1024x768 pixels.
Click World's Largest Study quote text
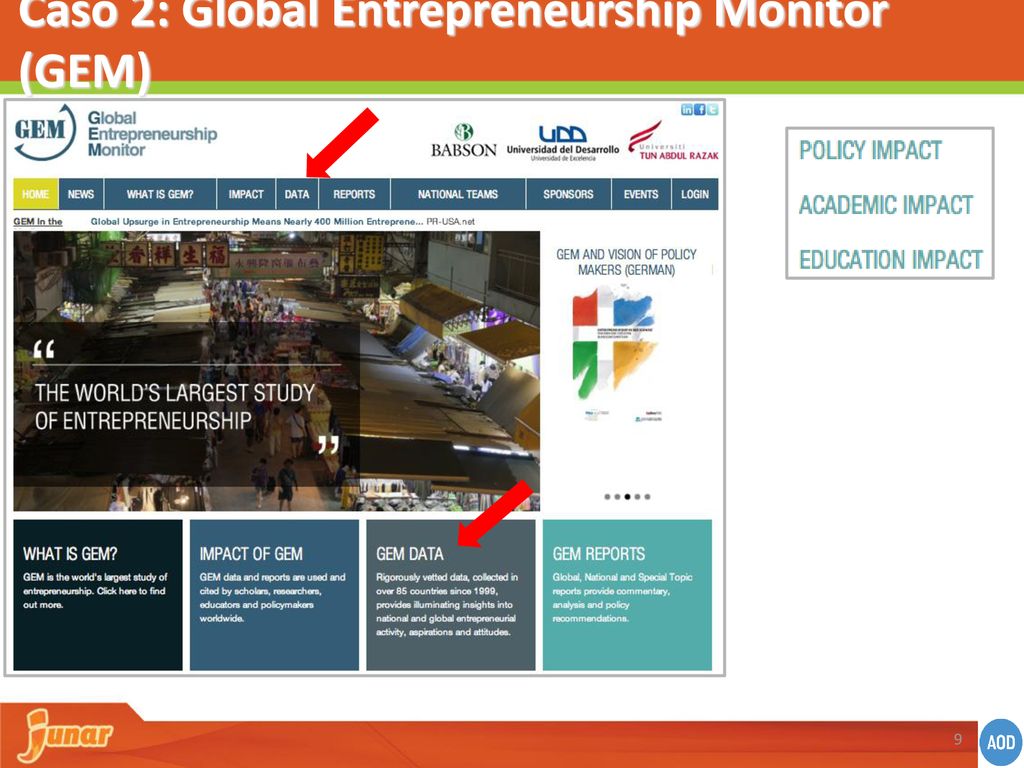point(175,406)
